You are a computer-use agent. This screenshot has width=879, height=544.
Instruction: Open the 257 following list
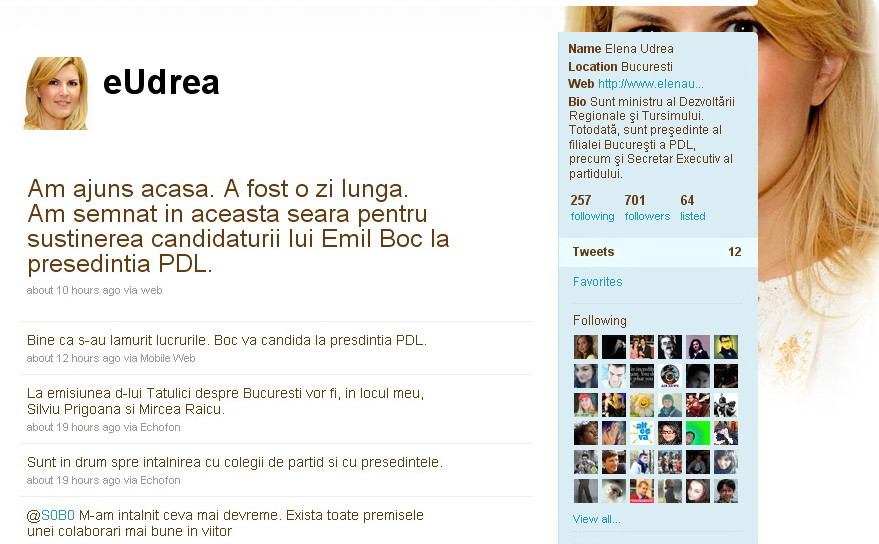click(x=592, y=208)
